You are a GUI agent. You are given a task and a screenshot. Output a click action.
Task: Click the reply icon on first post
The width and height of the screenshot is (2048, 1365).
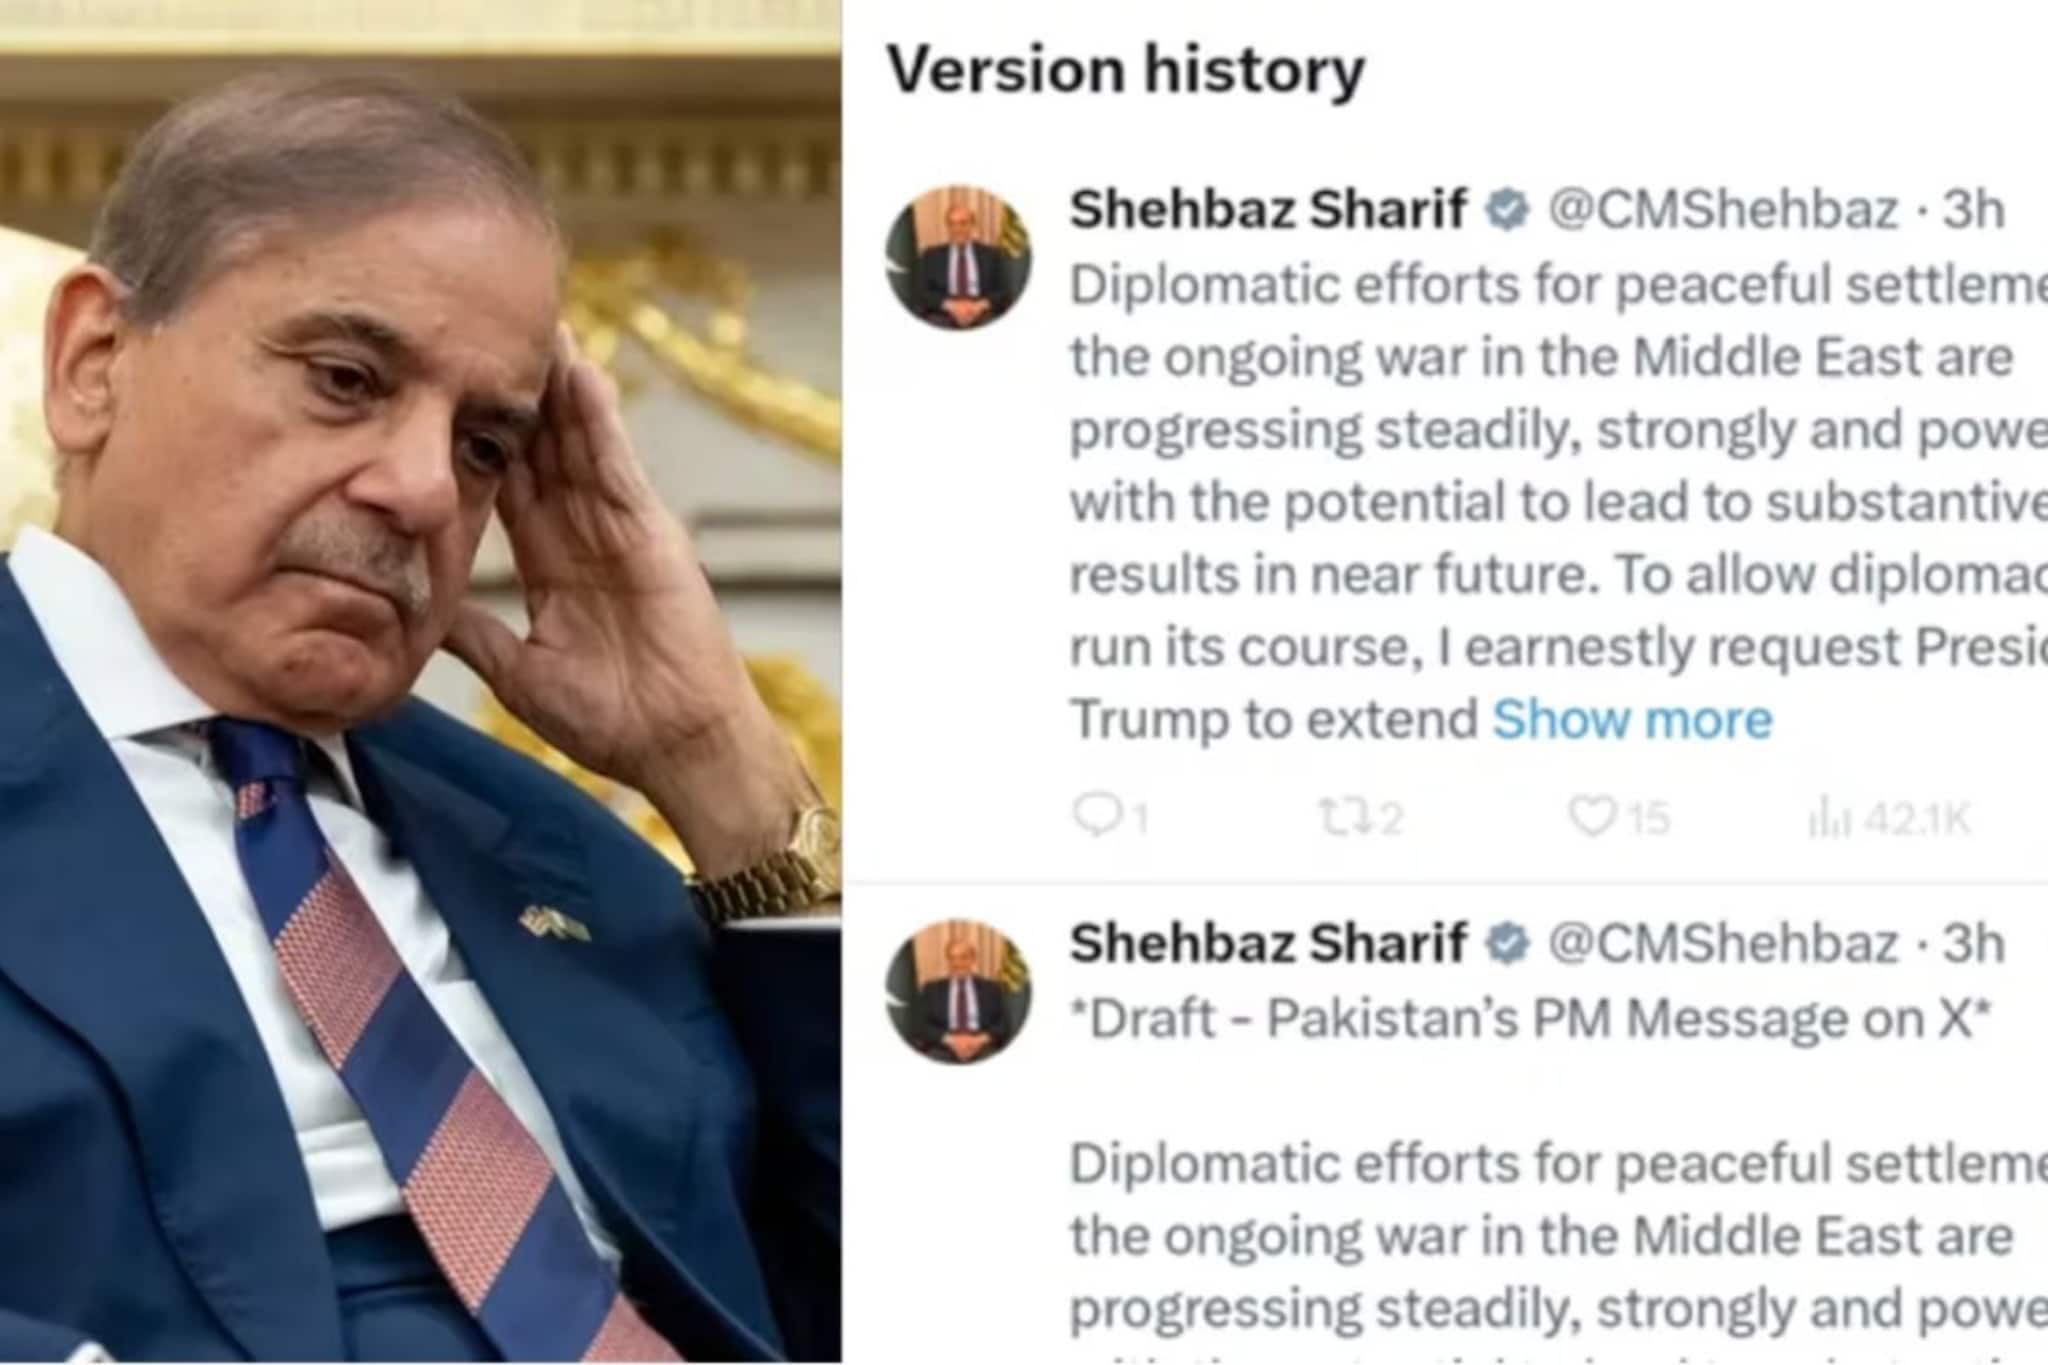click(x=1095, y=816)
